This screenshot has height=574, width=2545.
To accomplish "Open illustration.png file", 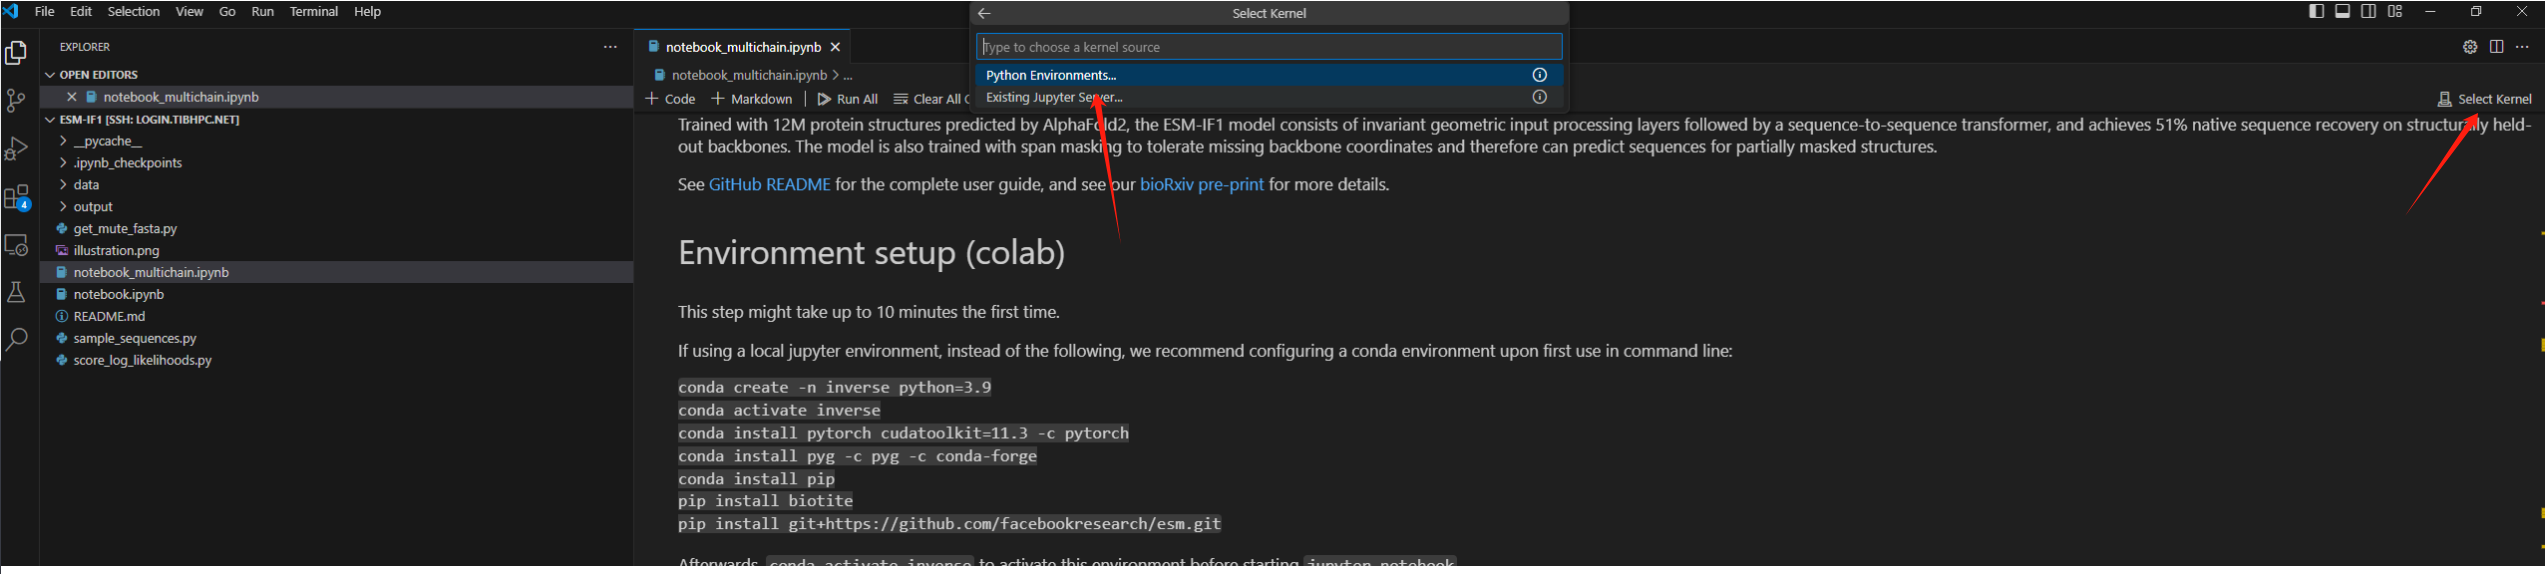I will click(116, 251).
